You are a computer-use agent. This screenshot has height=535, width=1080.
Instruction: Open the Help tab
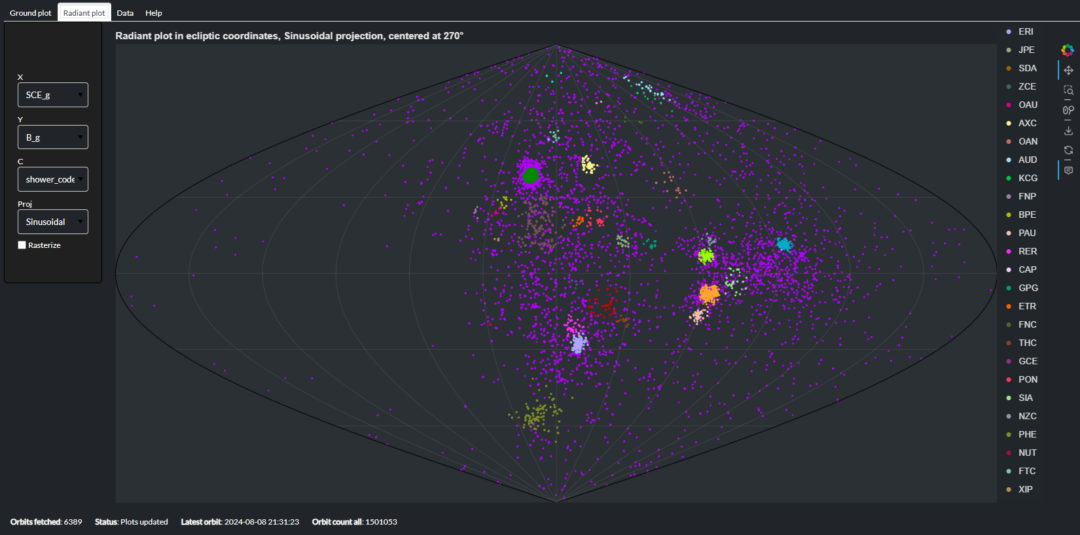[x=153, y=13]
